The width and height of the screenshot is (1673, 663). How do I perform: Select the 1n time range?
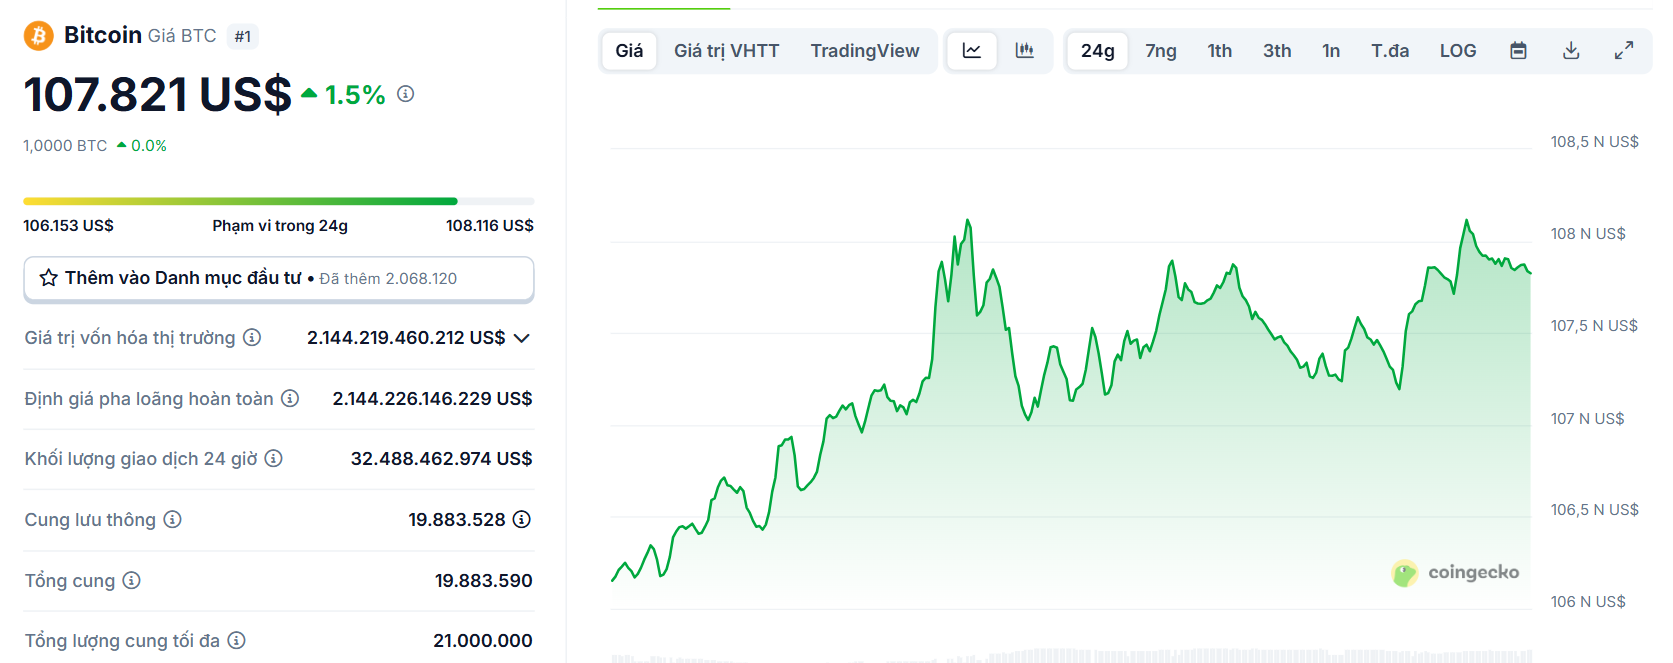1331,51
